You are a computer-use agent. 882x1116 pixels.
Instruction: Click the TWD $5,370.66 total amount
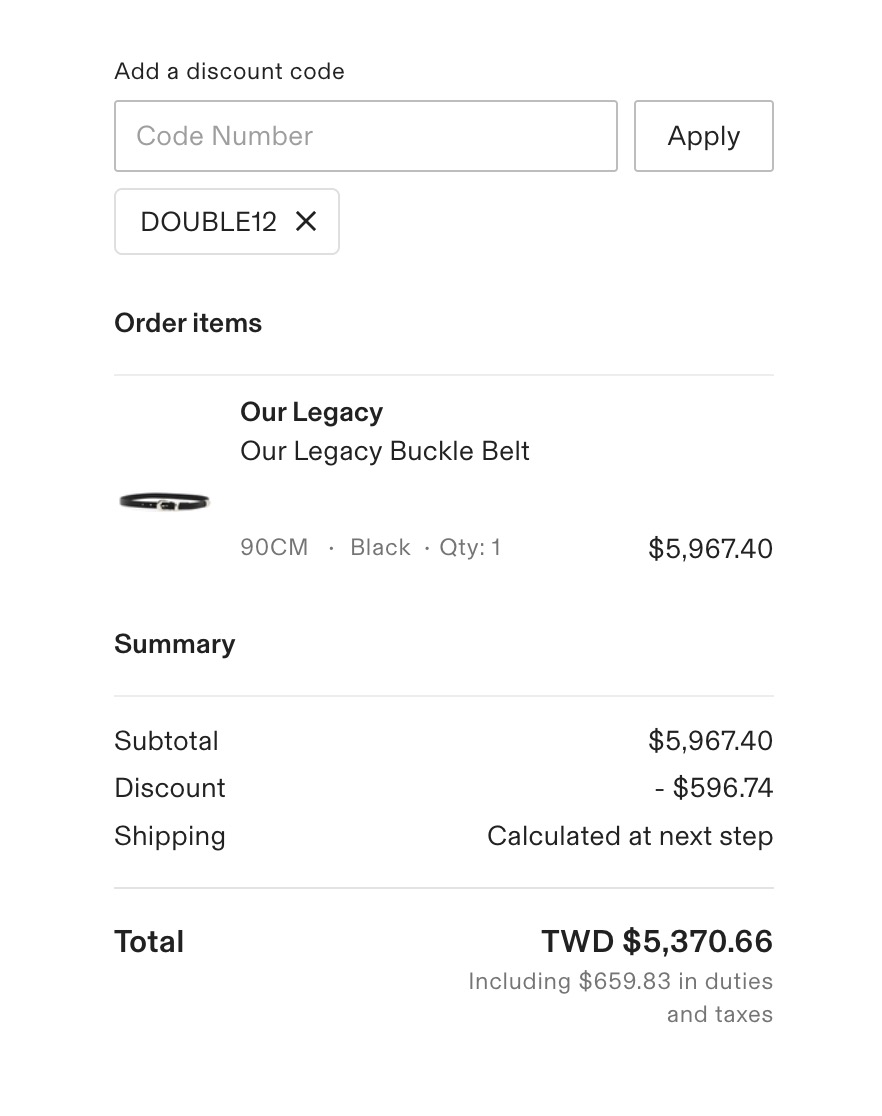[x=657, y=942]
